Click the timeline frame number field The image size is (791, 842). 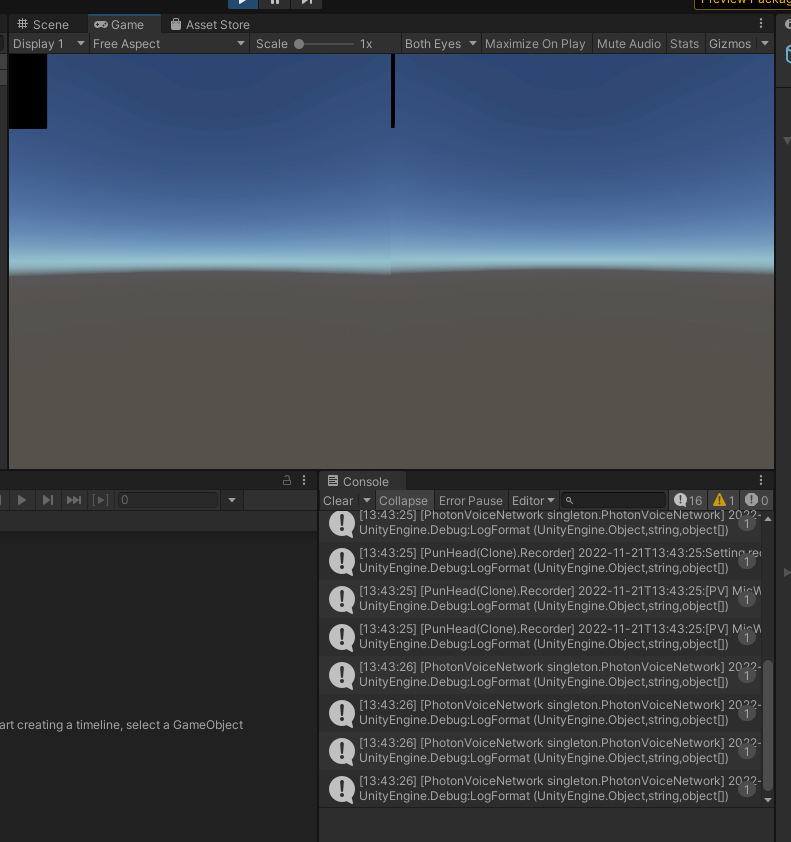point(168,500)
